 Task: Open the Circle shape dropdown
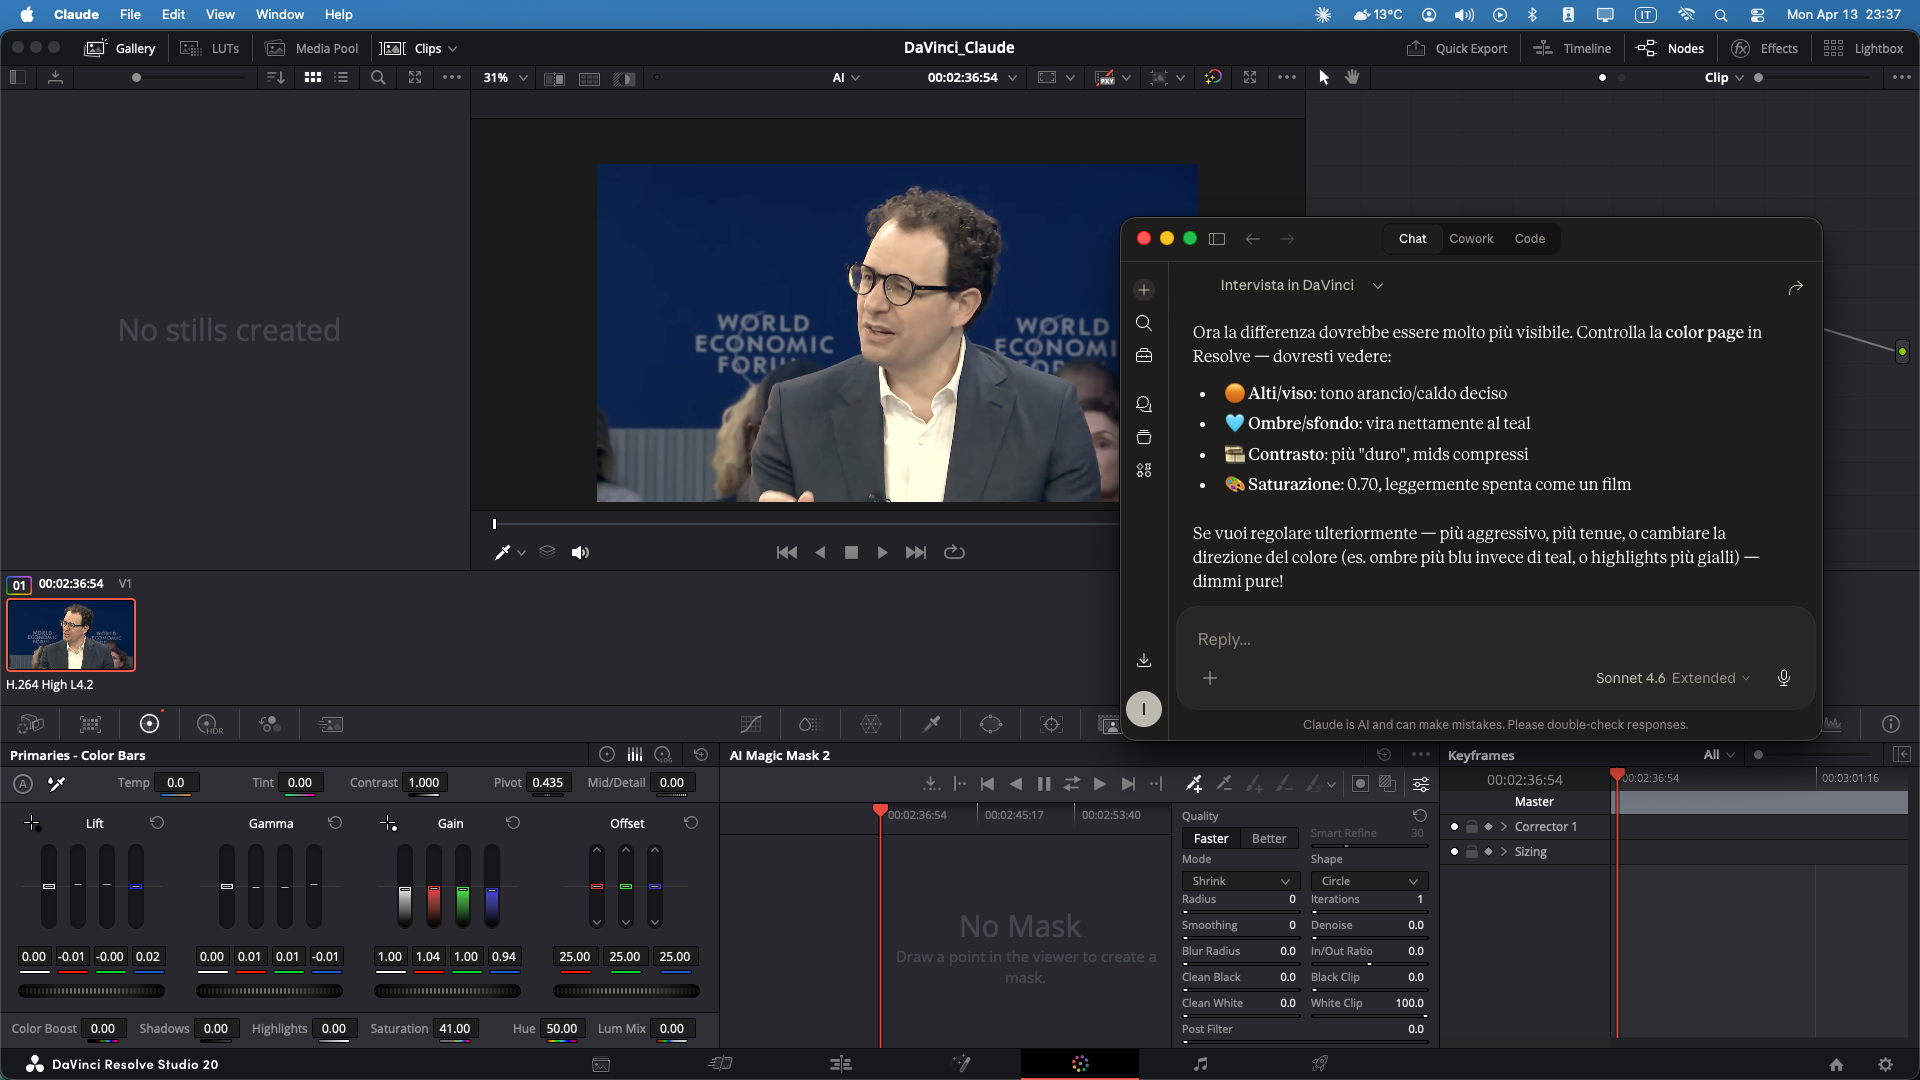point(1369,881)
